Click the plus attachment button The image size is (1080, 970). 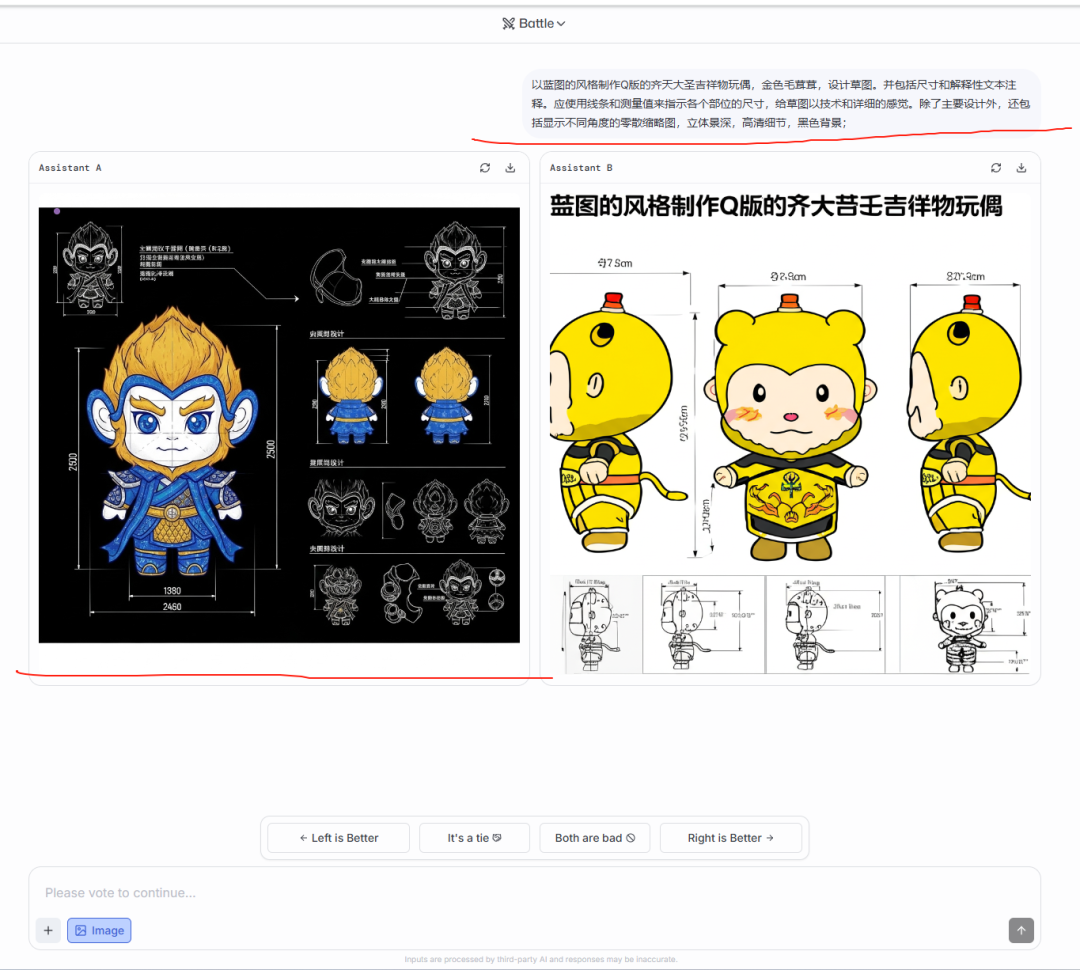coord(48,930)
